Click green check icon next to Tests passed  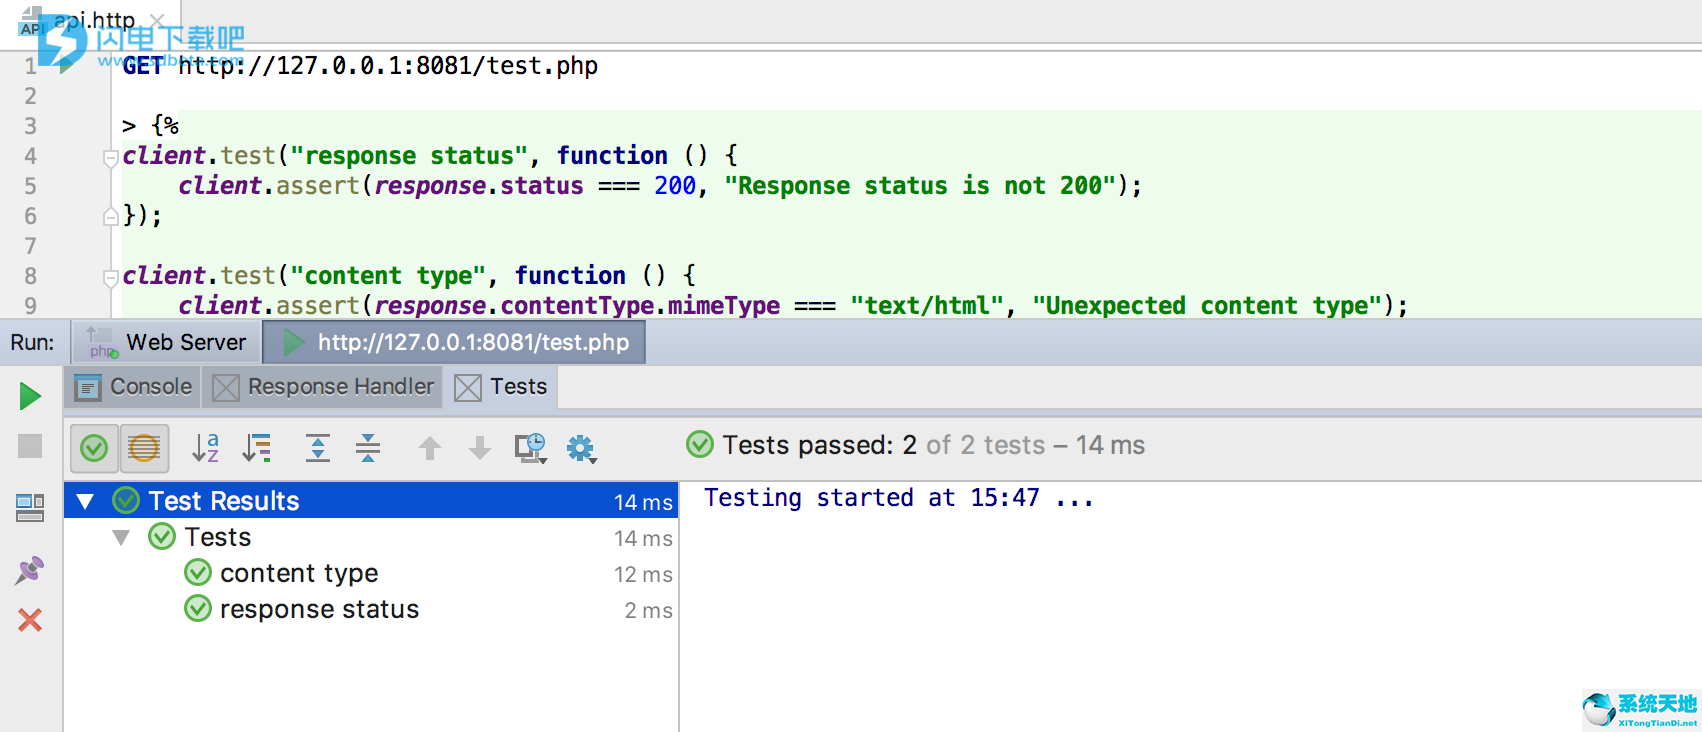pos(700,444)
